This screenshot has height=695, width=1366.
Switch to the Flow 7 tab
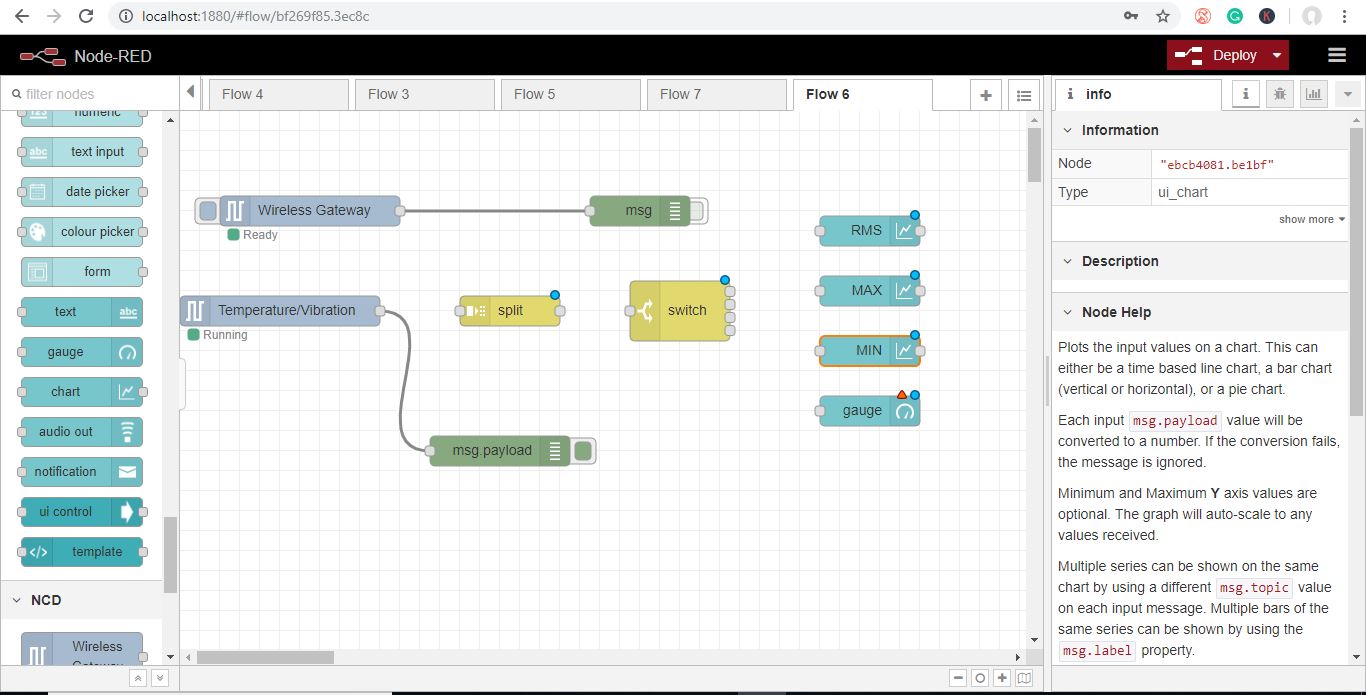(716, 94)
